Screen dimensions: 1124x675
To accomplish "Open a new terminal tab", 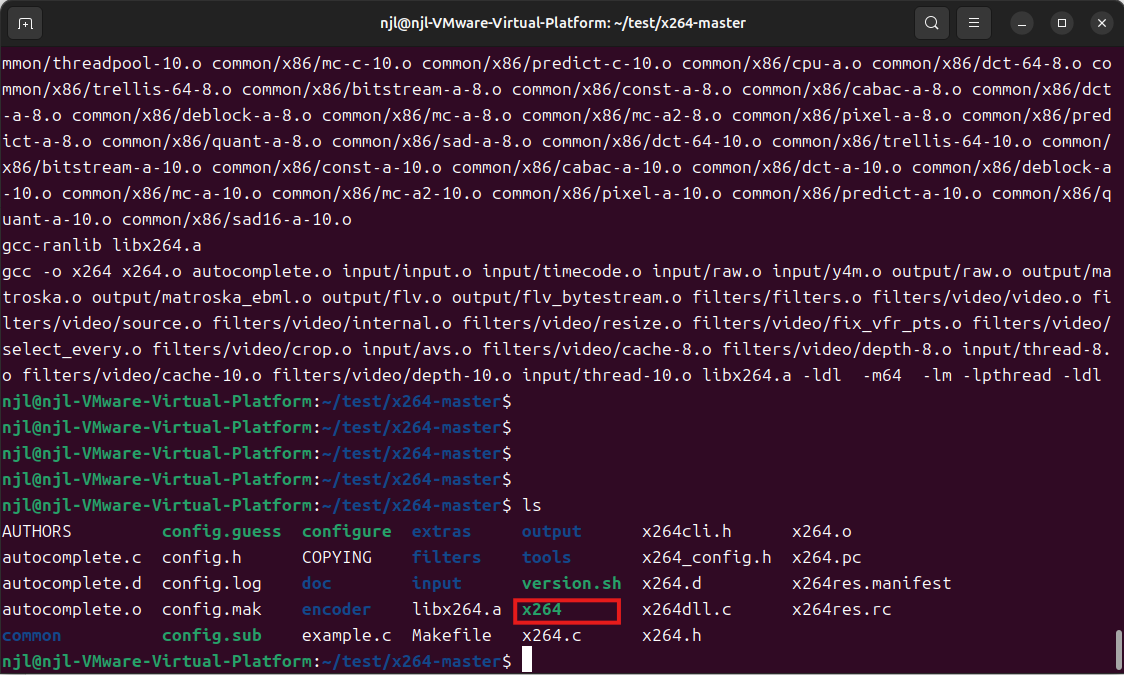I will click(25, 23).
